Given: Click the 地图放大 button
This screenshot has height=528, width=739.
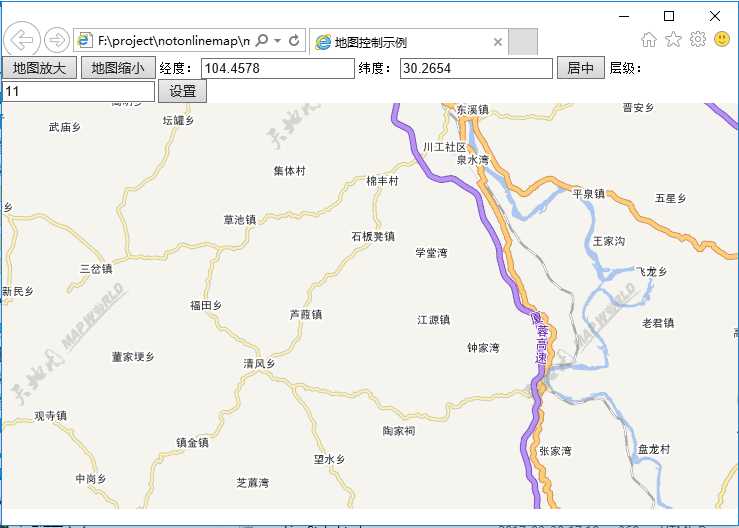Looking at the screenshot, I should [x=39, y=68].
